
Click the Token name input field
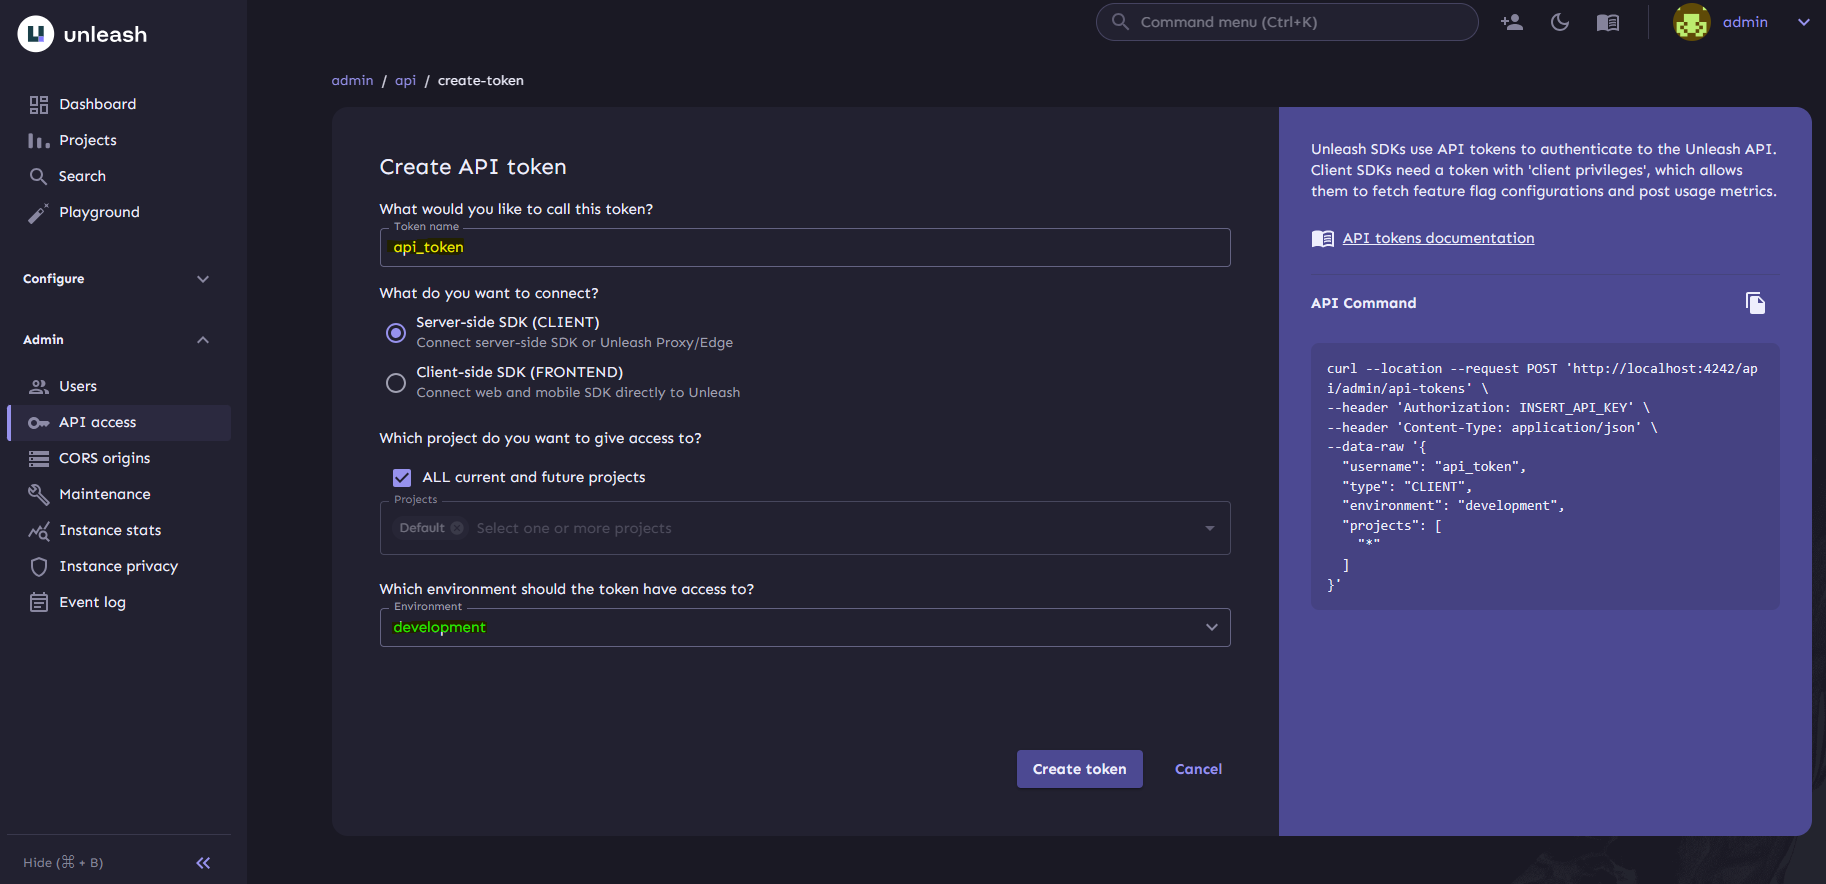click(804, 247)
